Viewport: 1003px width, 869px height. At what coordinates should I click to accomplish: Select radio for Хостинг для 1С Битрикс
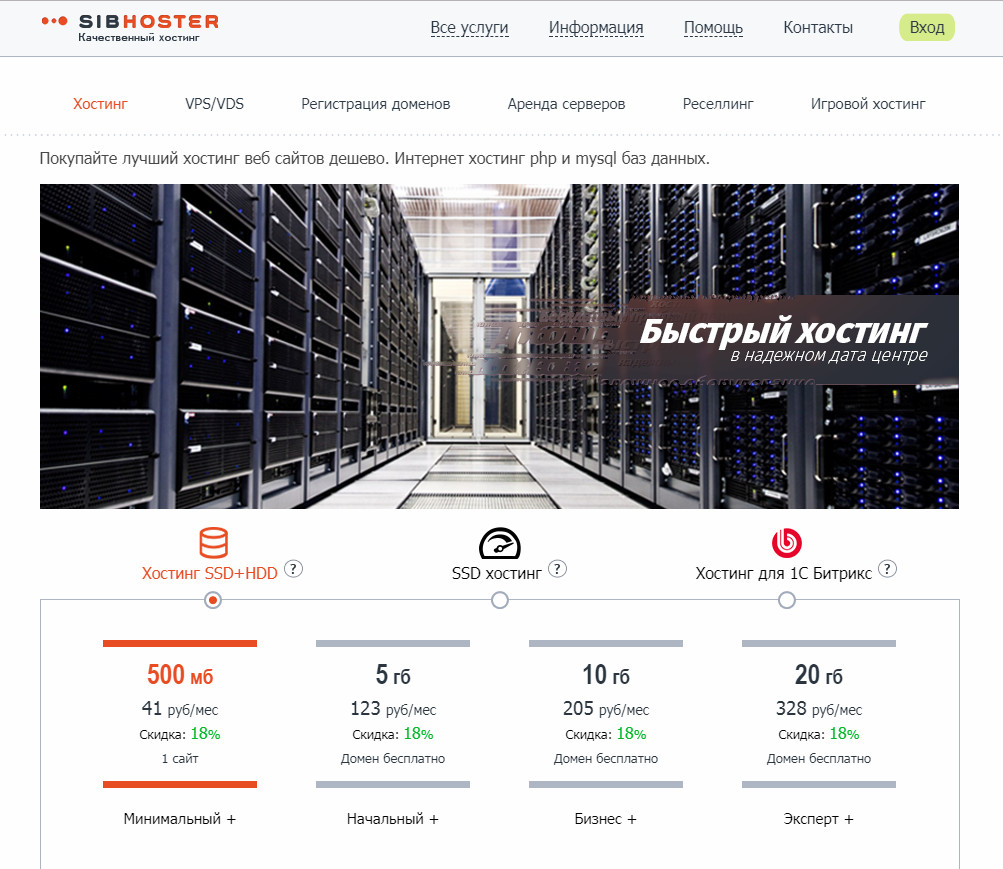tap(787, 600)
